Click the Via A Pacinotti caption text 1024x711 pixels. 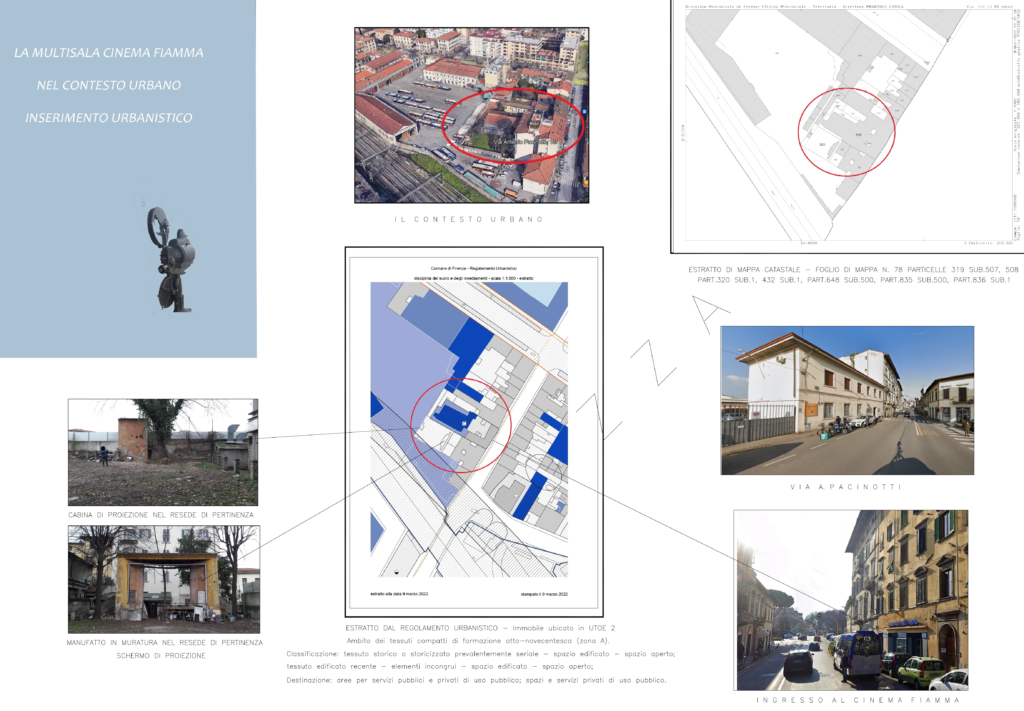845,487
